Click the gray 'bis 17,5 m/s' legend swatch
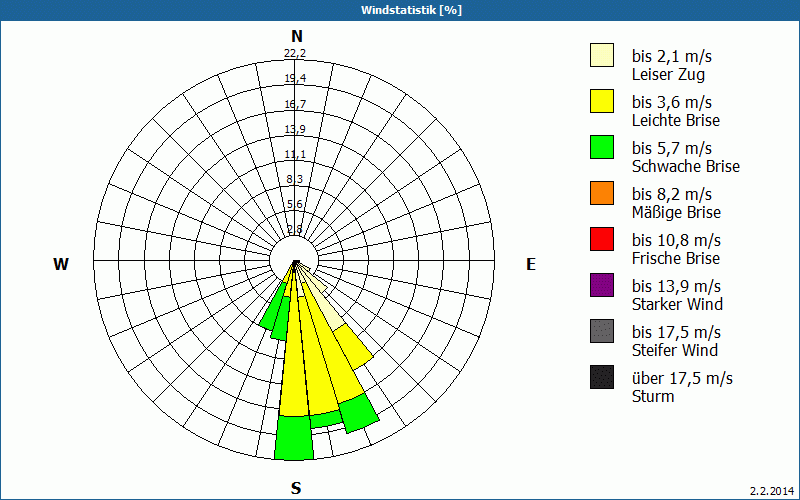Image resolution: width=800 pixels, height=500 pixels. 602,331
